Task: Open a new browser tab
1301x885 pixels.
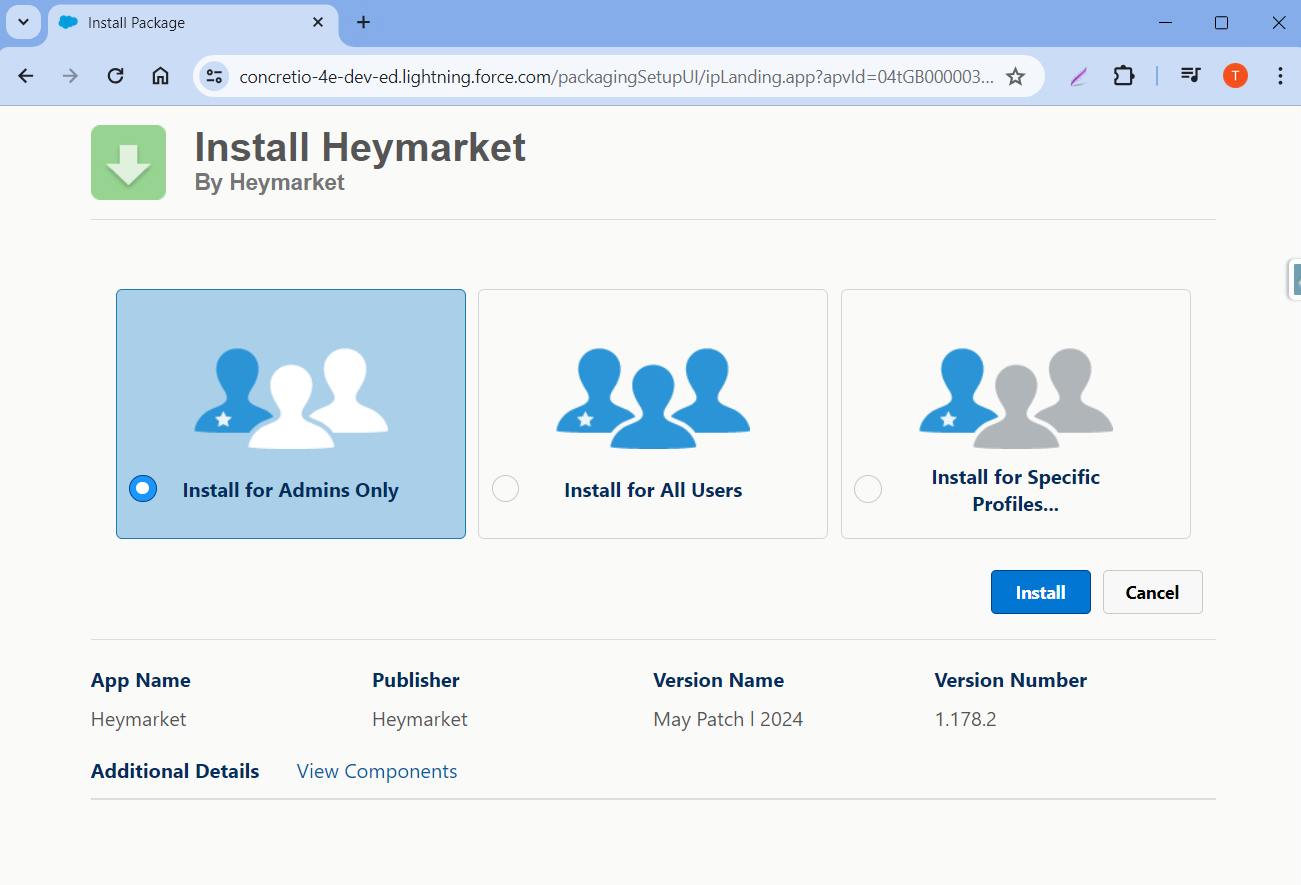Action: 363,22
